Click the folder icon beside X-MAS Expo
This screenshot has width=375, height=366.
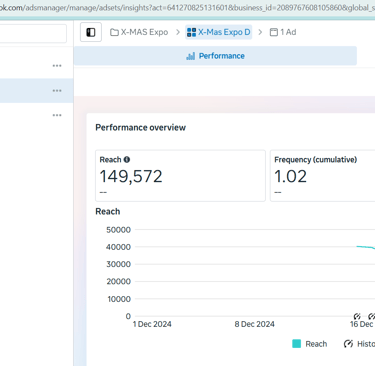coord(114,32)
